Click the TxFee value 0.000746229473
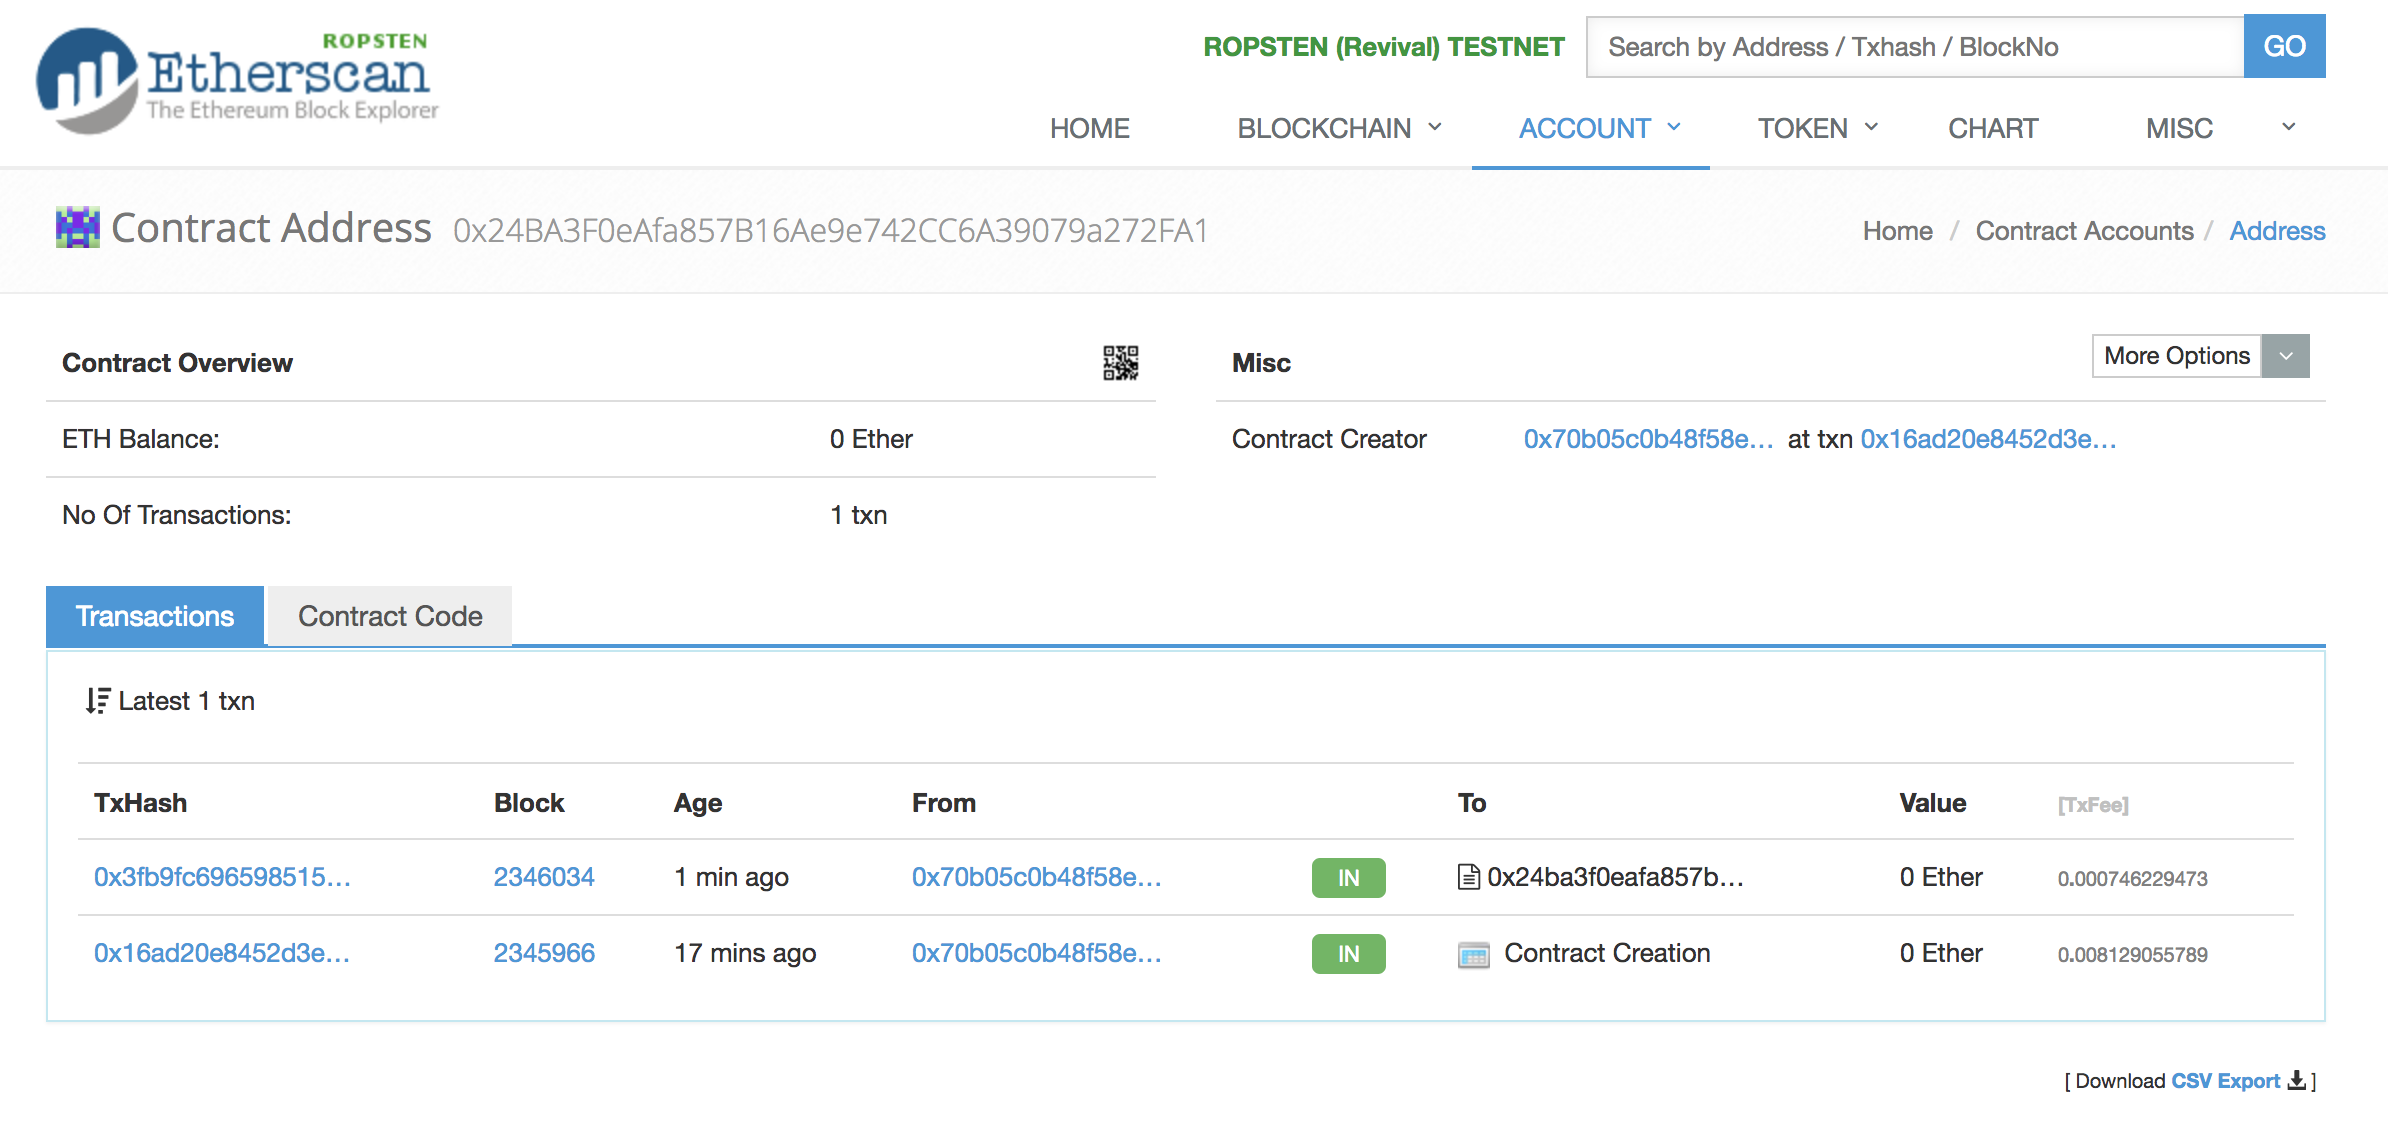 coord(2132,879)
